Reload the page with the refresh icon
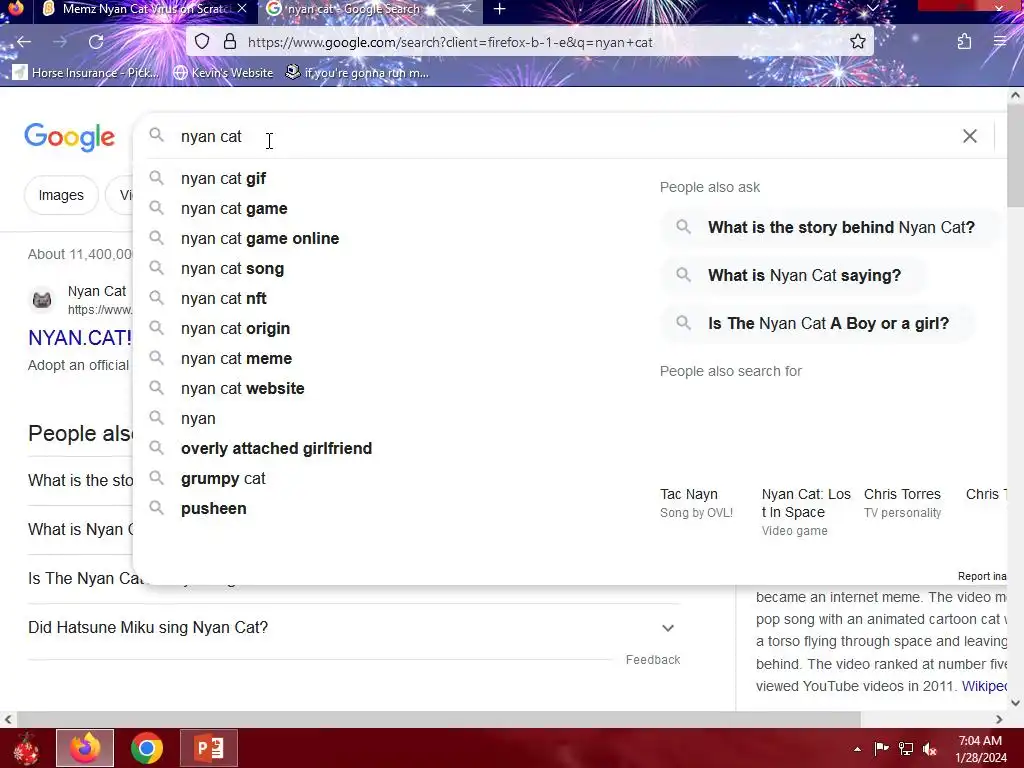 [x=96, y=42]
